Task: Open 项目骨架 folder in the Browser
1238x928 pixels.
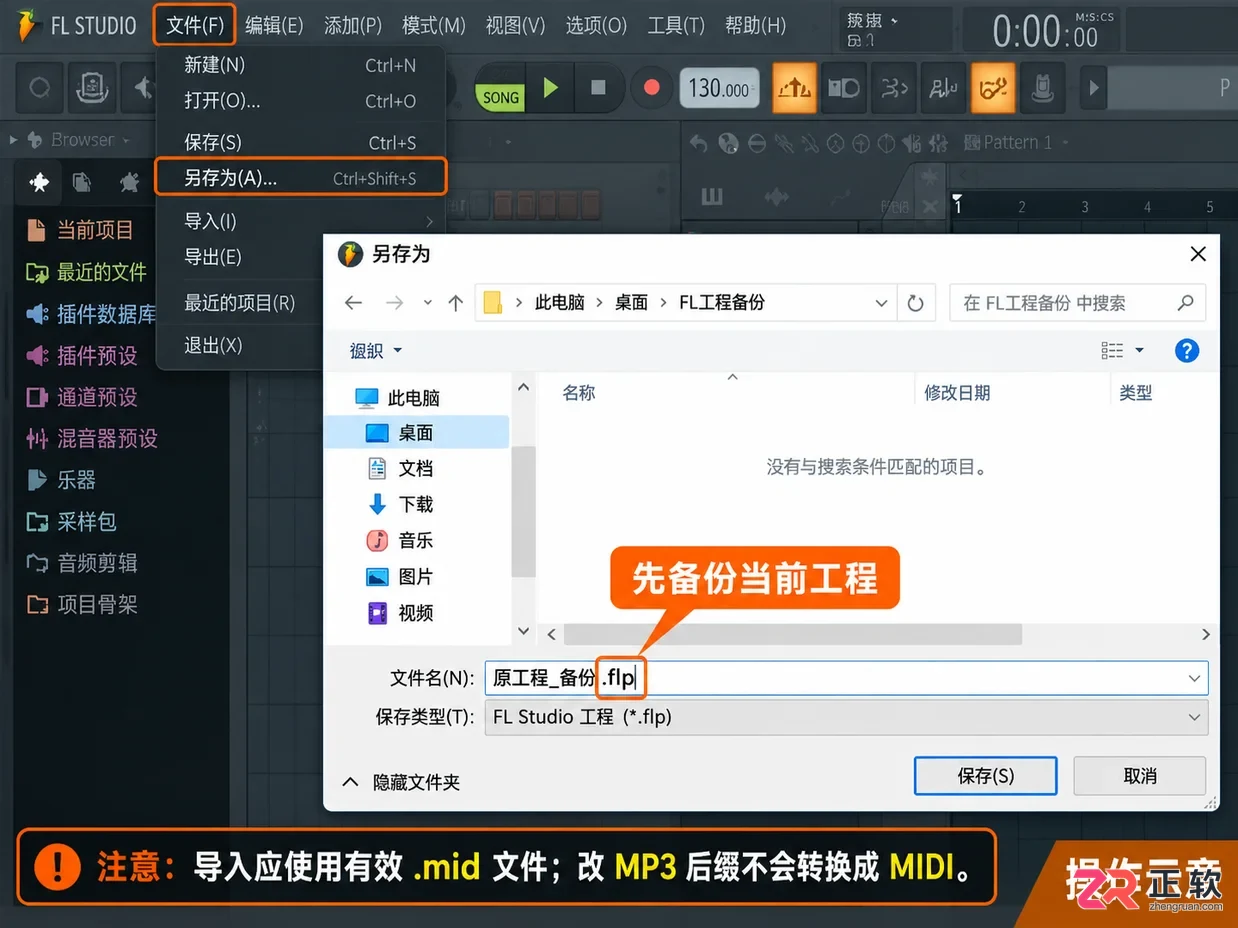Action: point(82,604)
